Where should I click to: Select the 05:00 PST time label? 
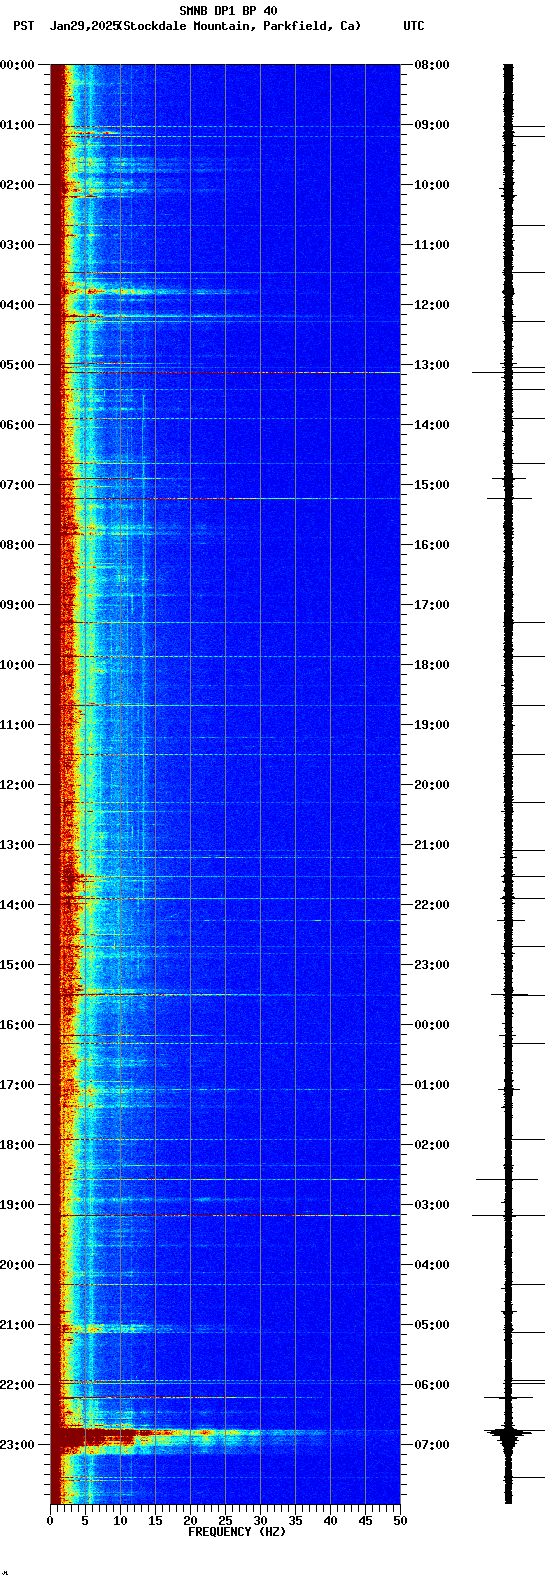17,365
